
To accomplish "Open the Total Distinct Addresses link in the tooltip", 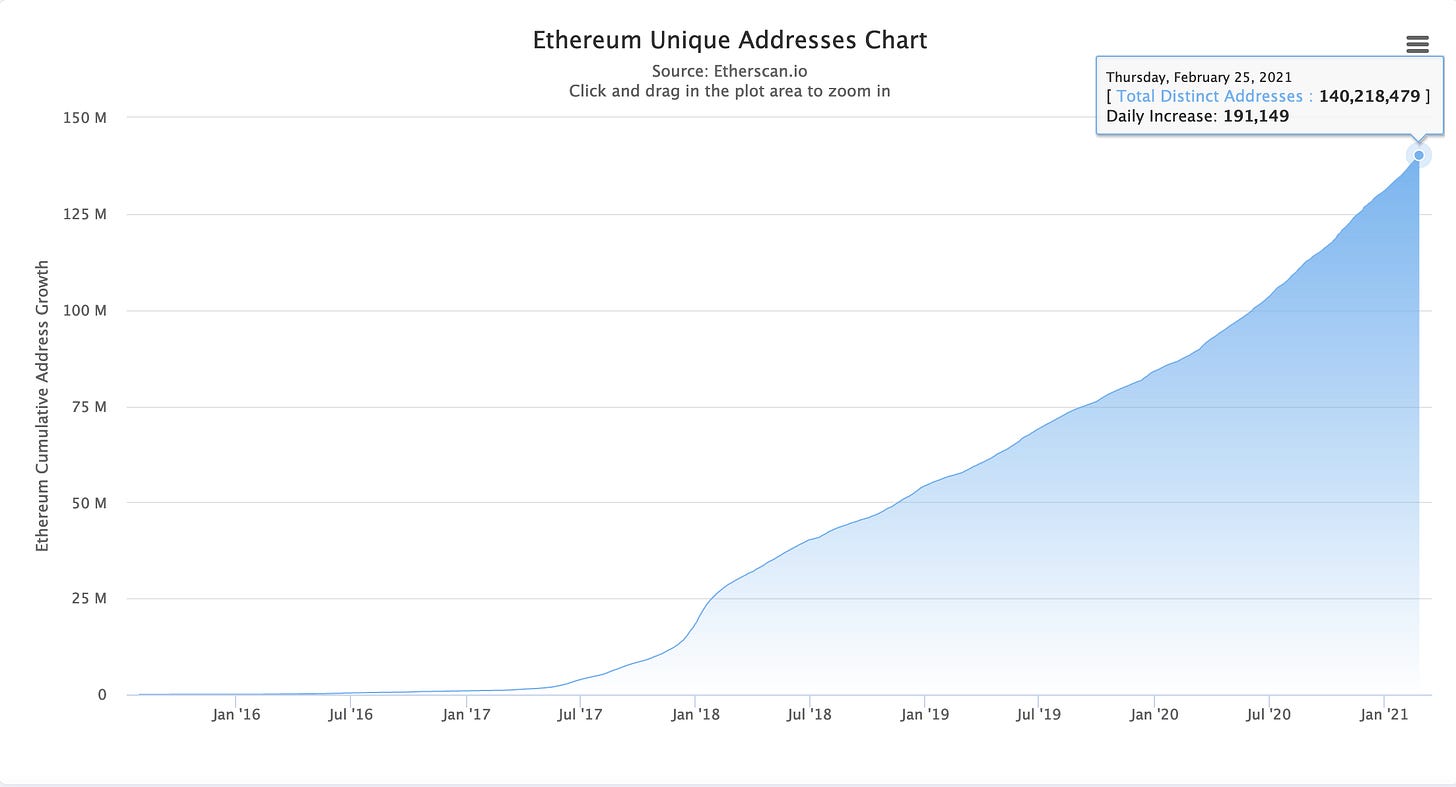I will tap(1210, 96).
